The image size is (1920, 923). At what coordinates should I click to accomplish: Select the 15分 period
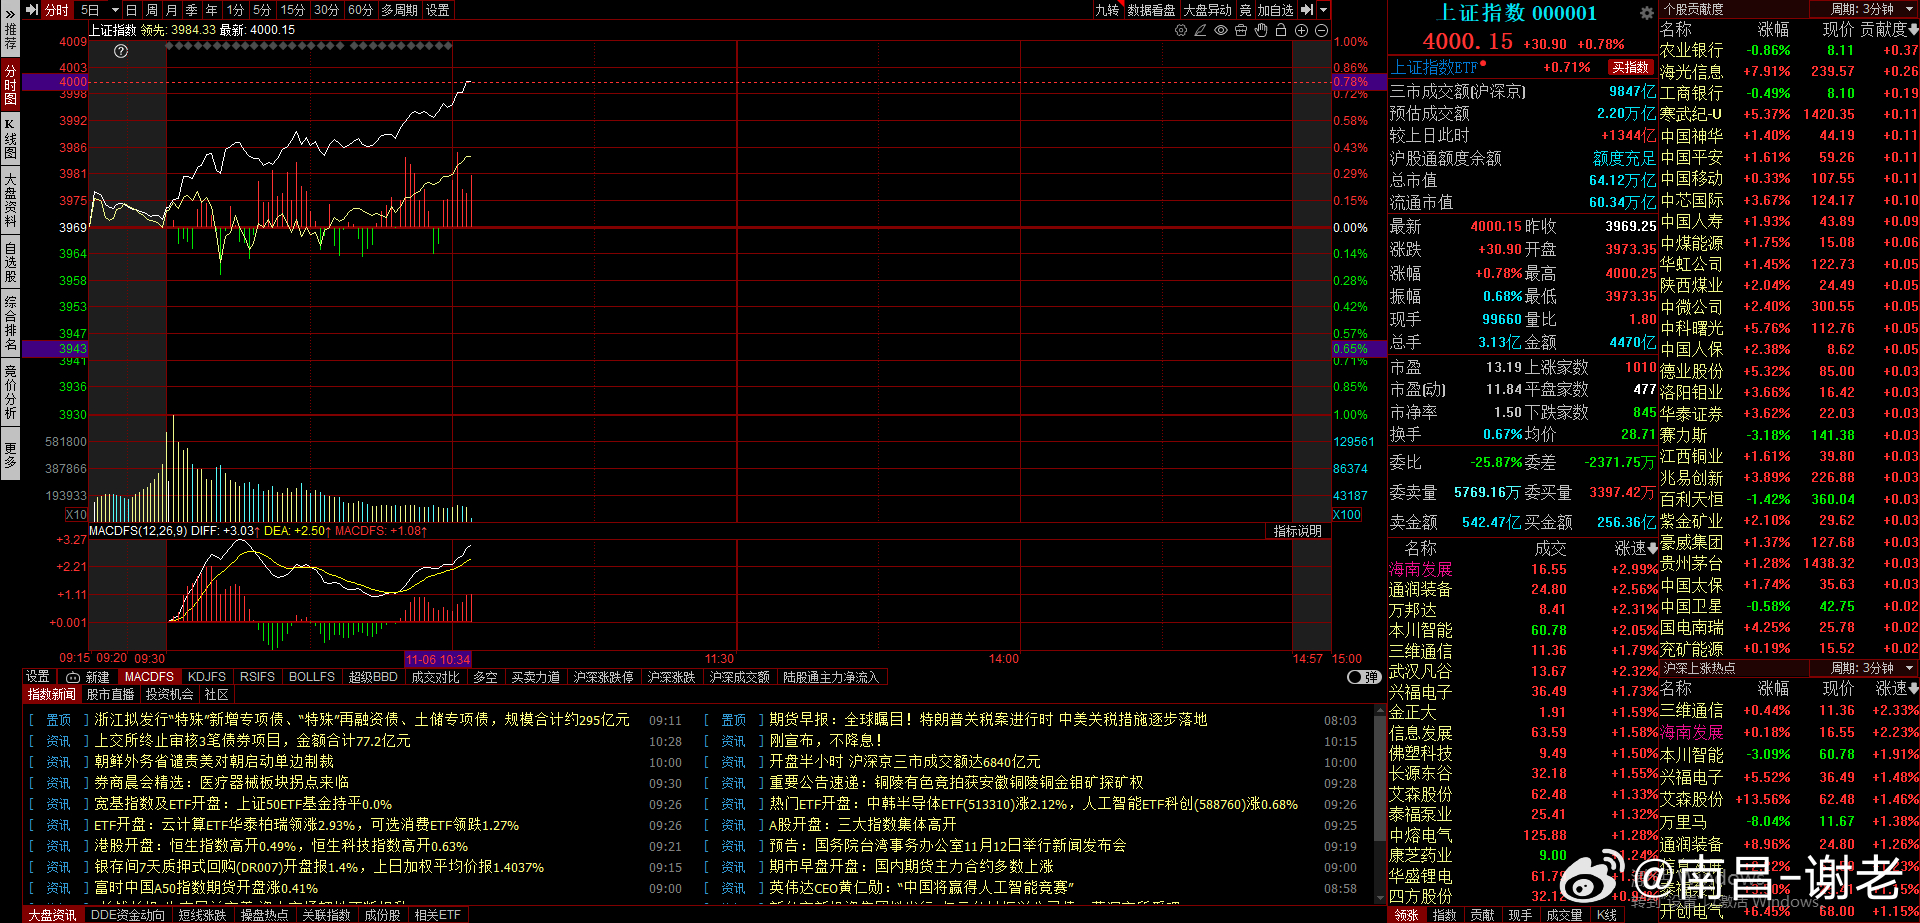[x=292, y=10]
